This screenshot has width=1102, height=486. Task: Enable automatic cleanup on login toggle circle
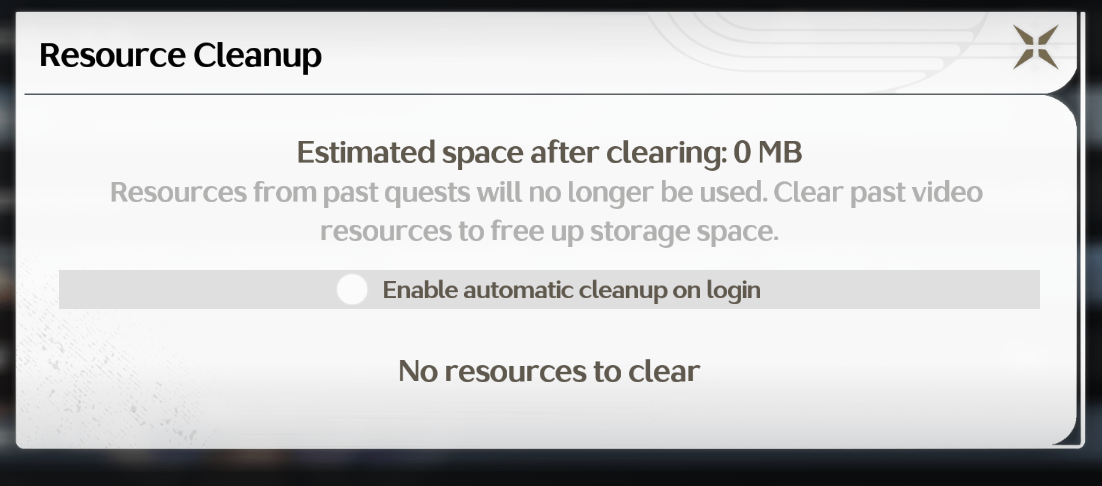point(352,290)
